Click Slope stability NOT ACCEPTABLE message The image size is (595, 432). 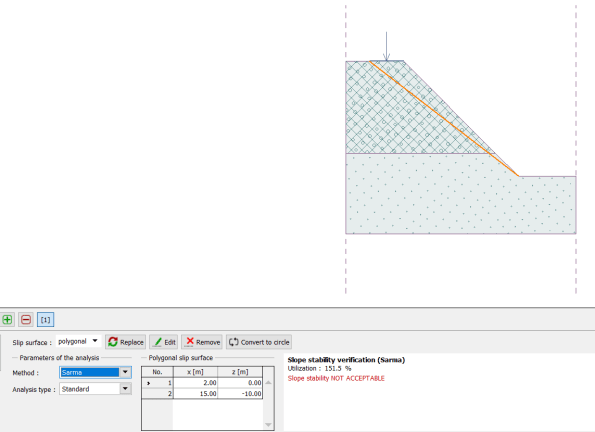point(336,378)
